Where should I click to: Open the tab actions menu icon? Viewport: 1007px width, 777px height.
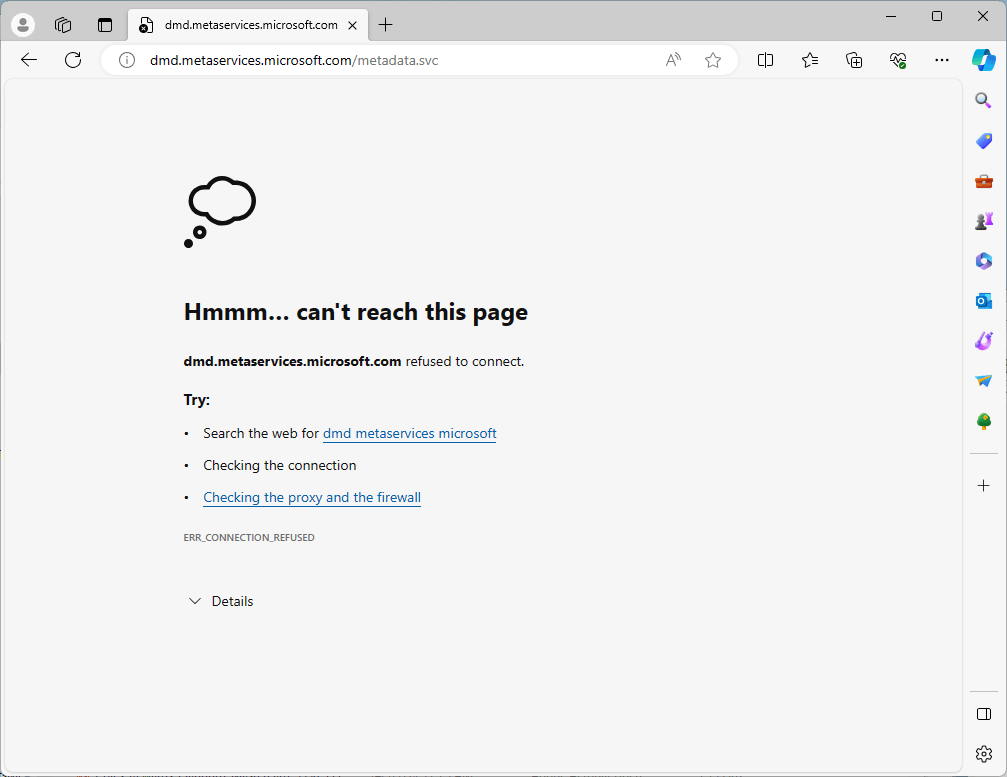pyautogui.click(x=105, y=25)
